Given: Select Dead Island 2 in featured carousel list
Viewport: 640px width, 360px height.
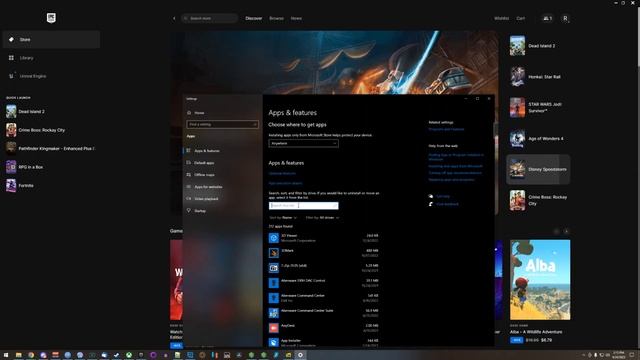Looking at the screenshot, I should pyautogui.click(x=538, y=46).
